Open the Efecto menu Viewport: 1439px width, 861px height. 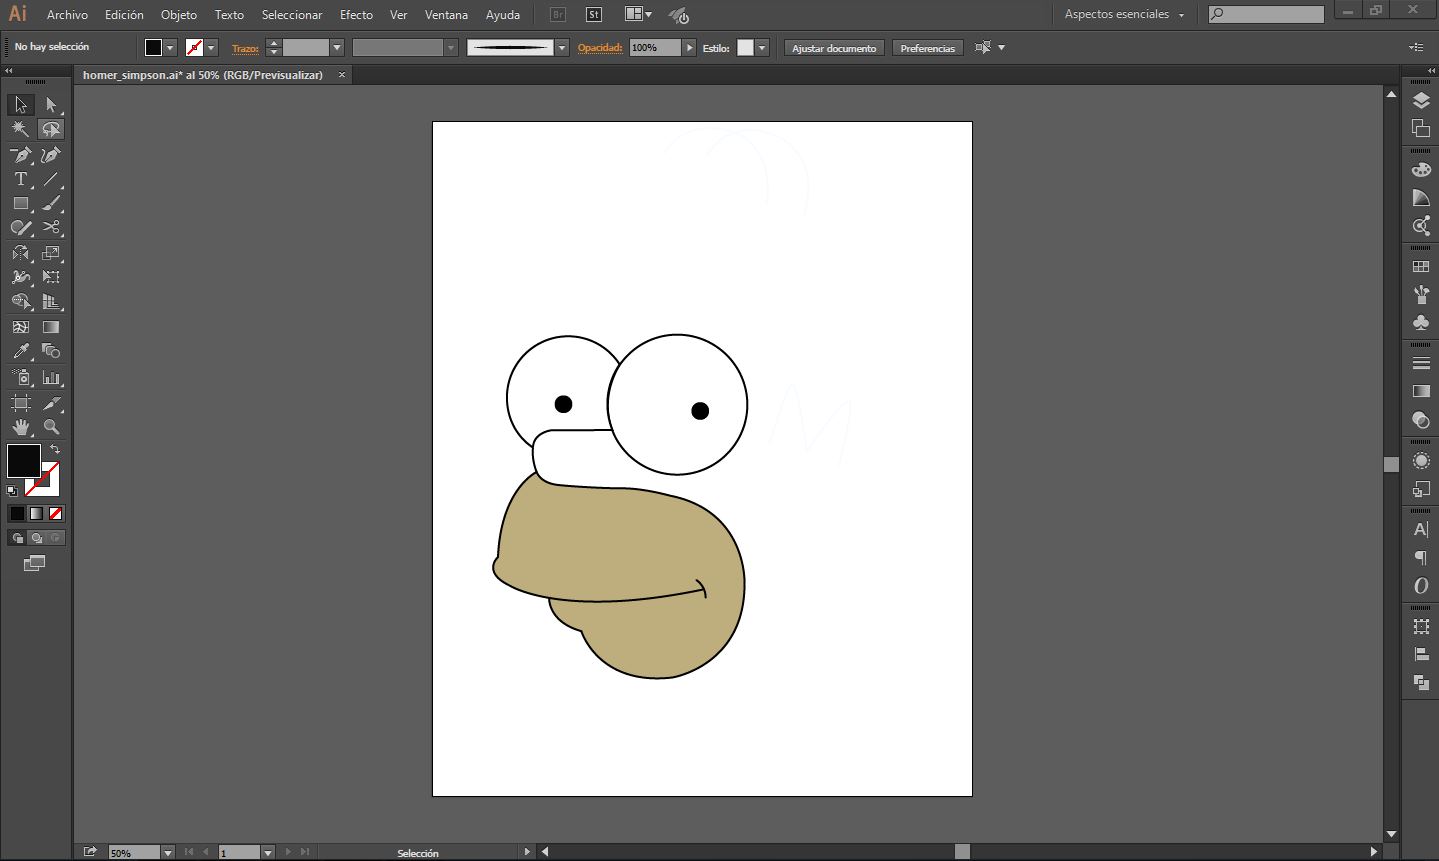click(x=356, y=15)
